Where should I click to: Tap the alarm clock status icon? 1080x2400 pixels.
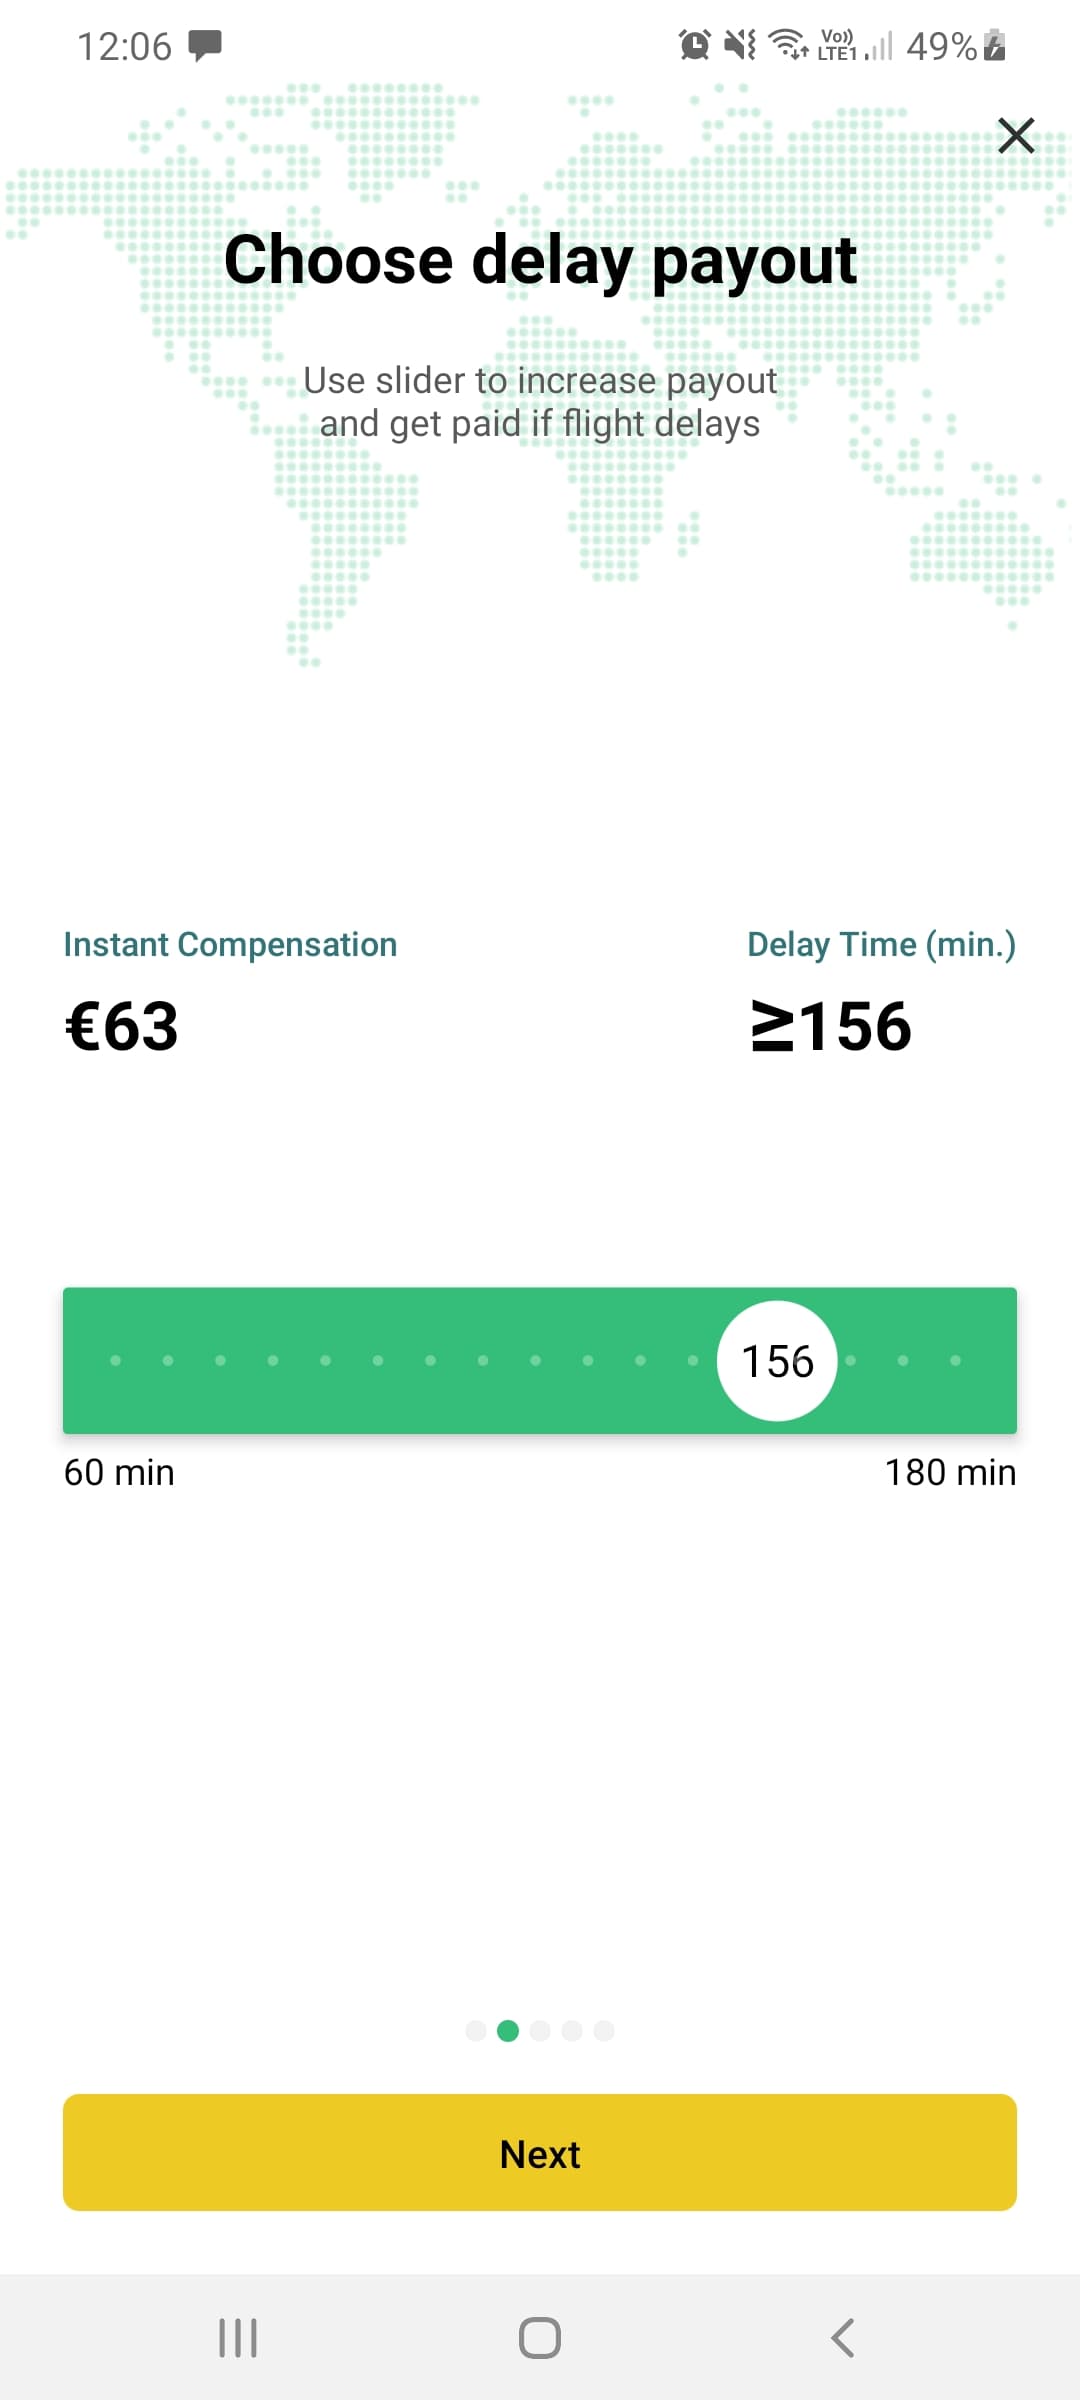694,45
